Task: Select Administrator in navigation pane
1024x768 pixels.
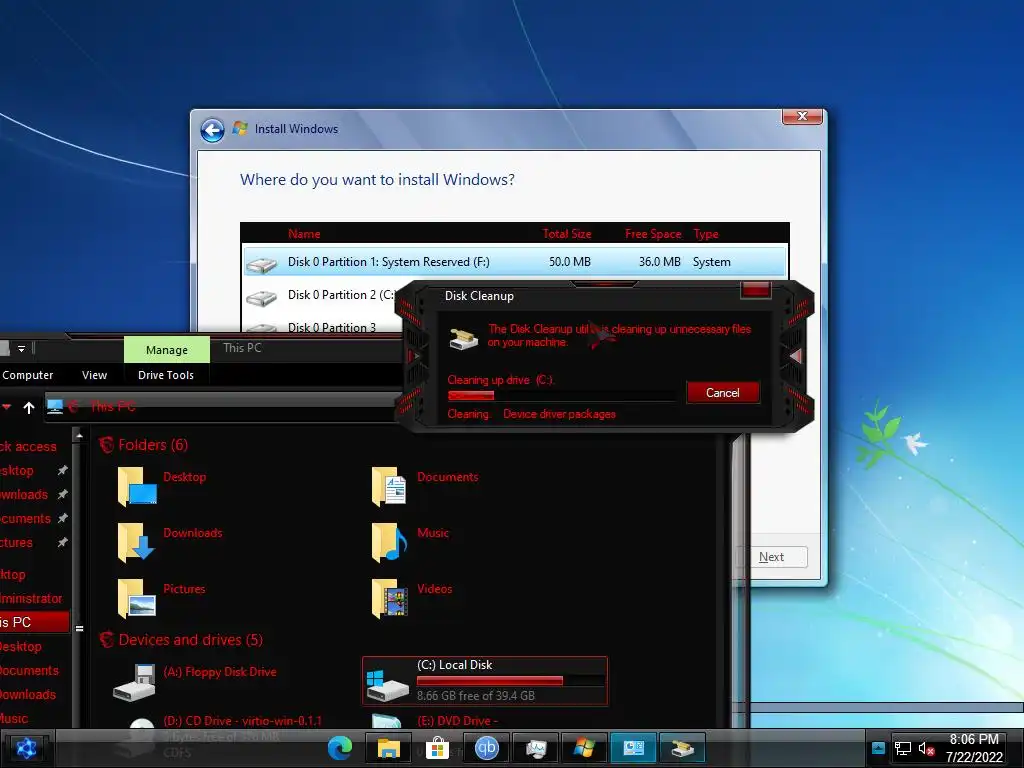Action: click(x=31, y=598)
